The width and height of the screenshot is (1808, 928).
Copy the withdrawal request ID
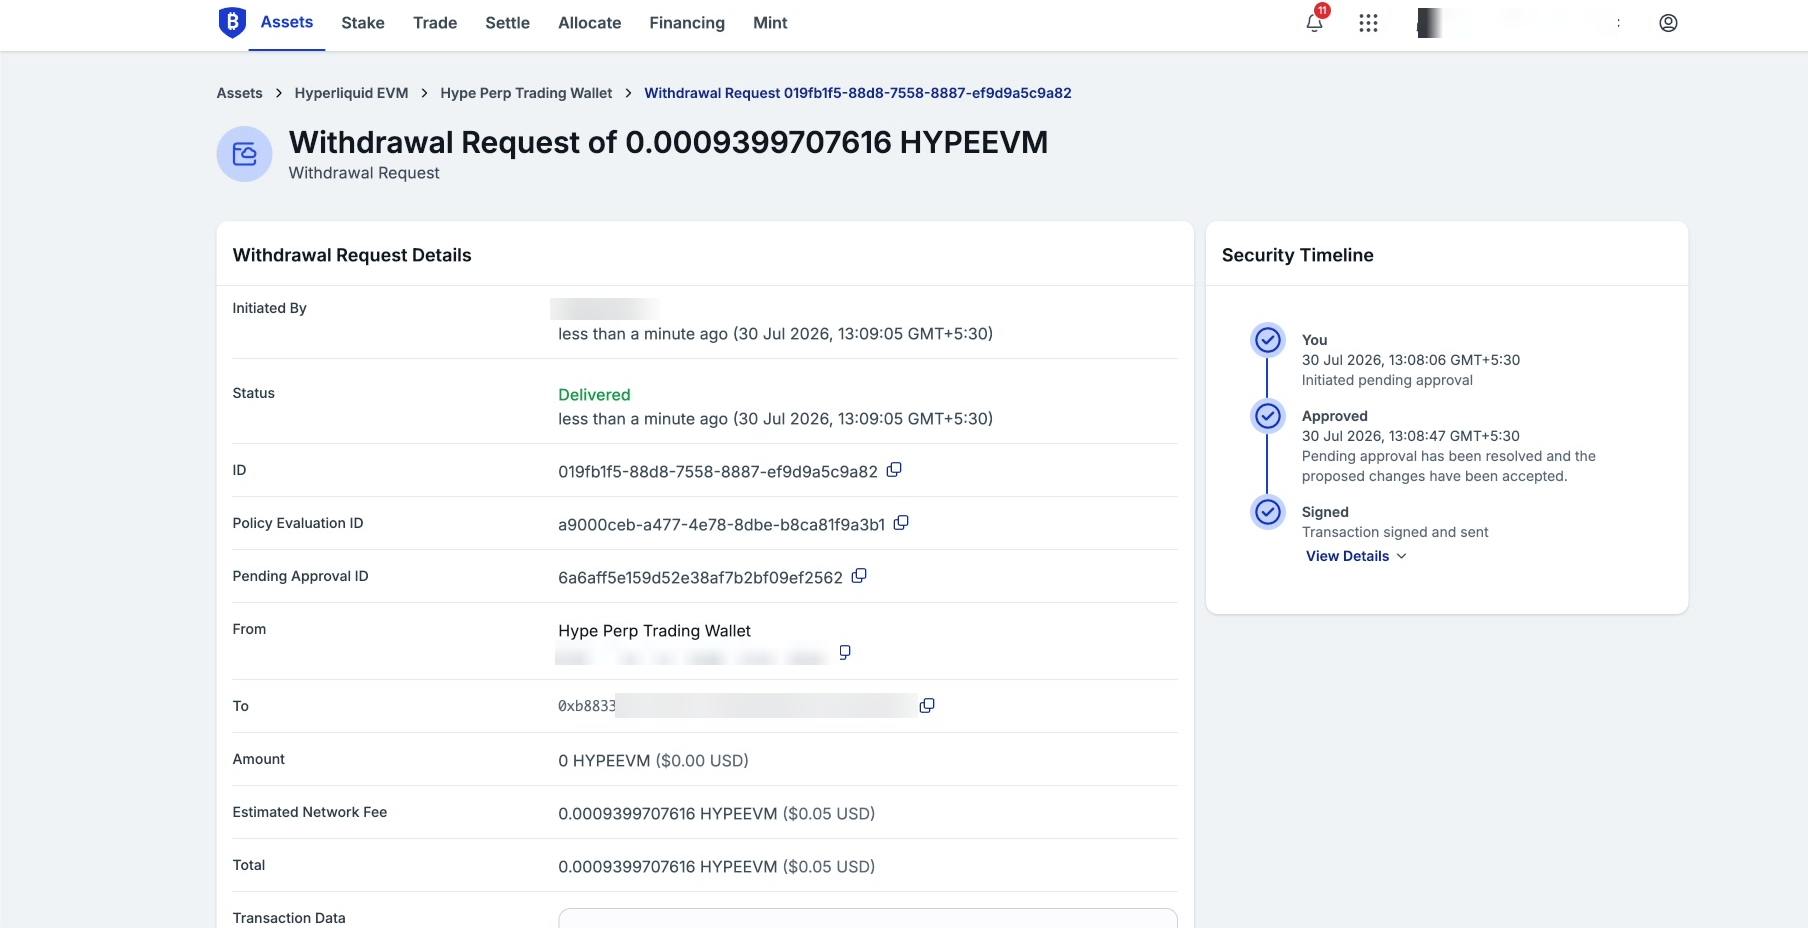pos(894,470)
